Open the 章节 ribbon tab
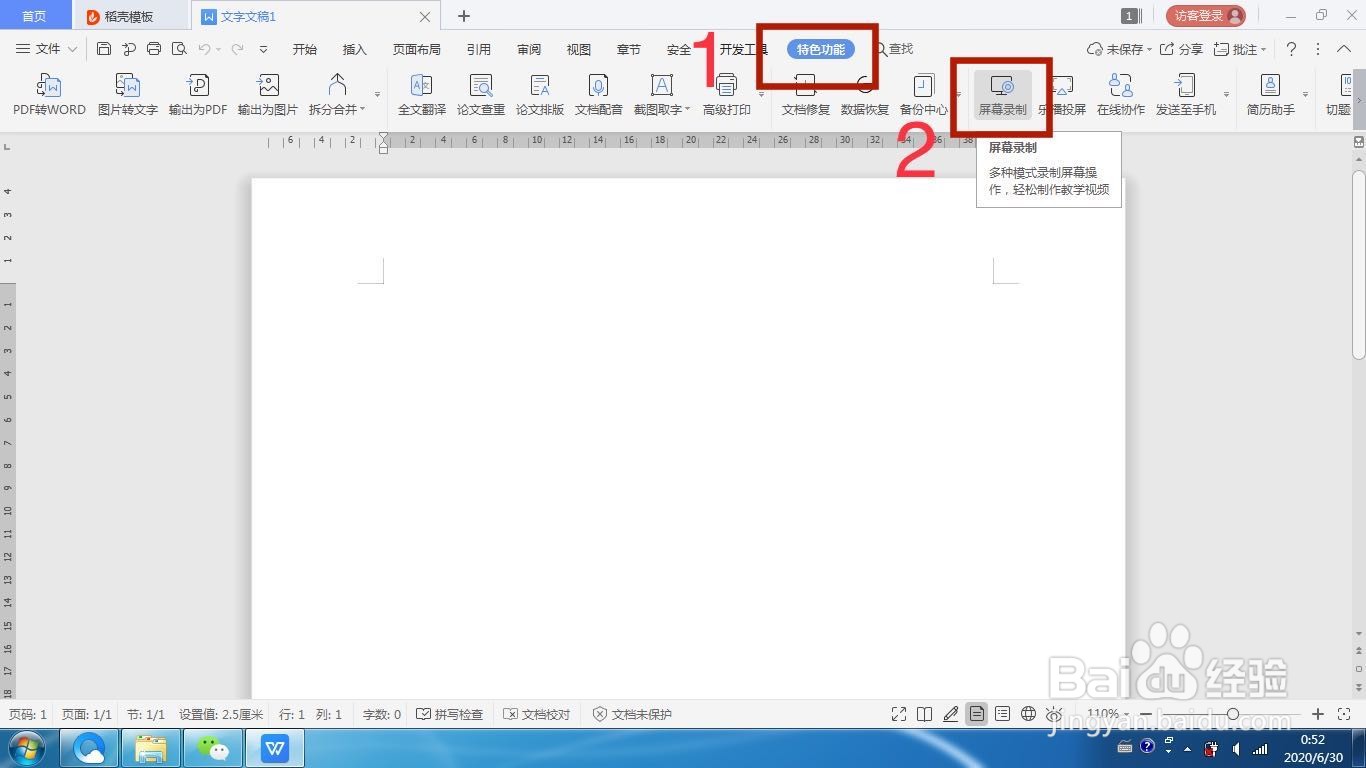Viewport: 1366px width, 768px height. [x=629, y=49]
